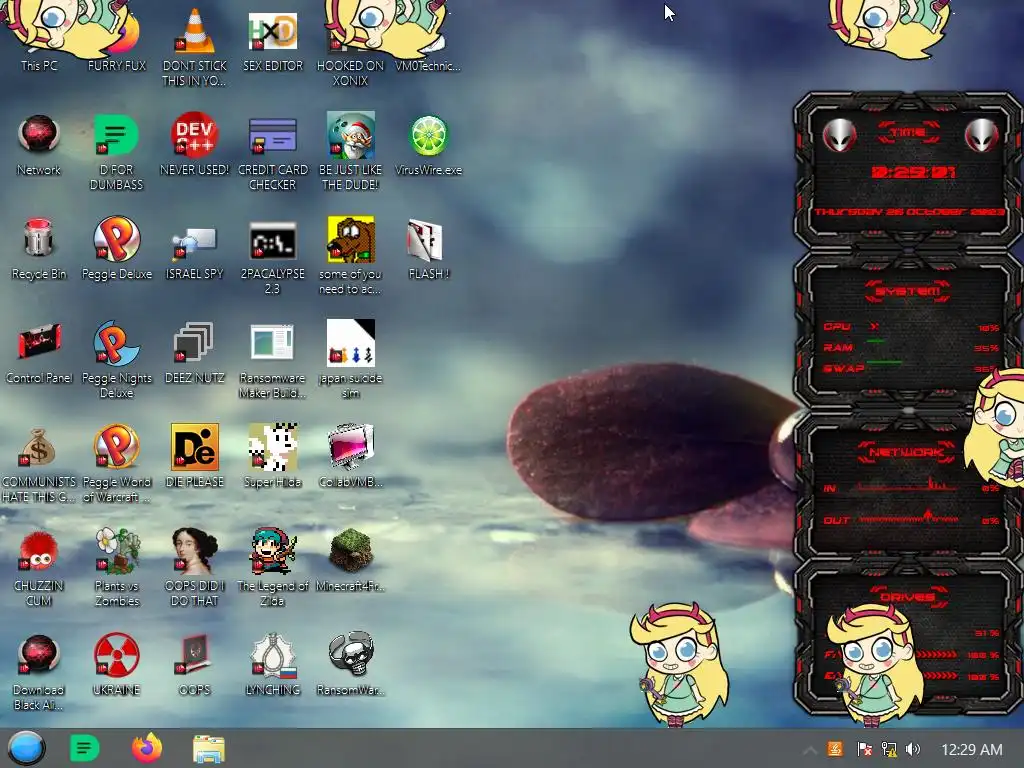The image size is (1024, 768).
Task: Select the D FOR DUMBASS shortcut
Action: [x=116, y=152]
